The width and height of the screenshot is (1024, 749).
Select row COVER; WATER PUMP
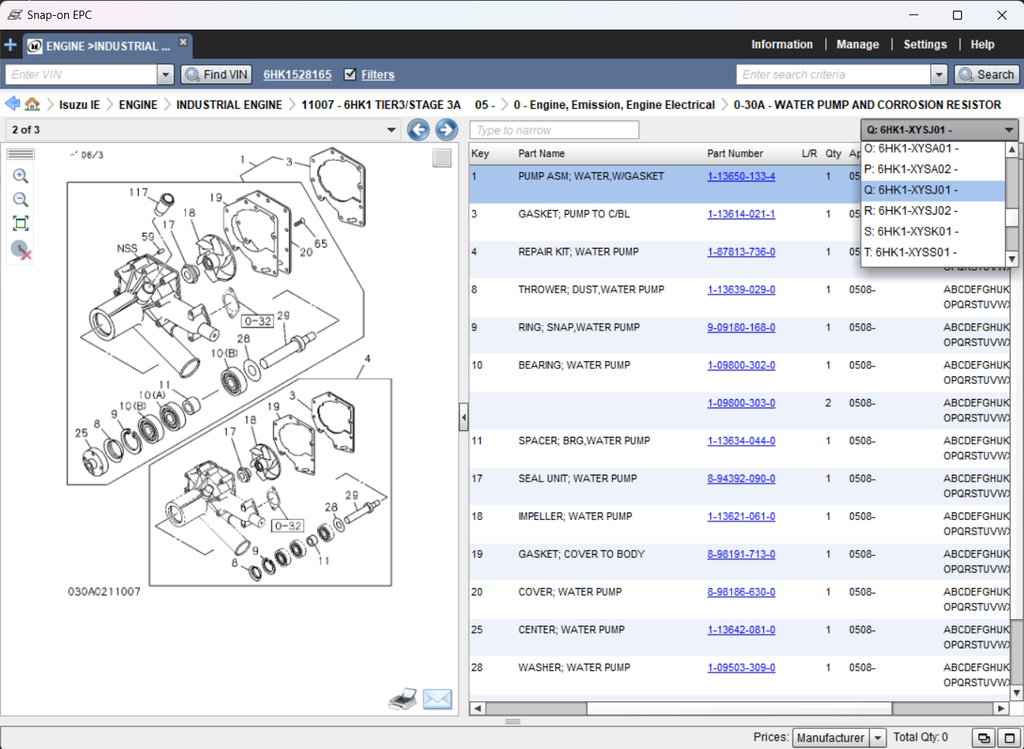pyautogui.click(x=739, y=599)
